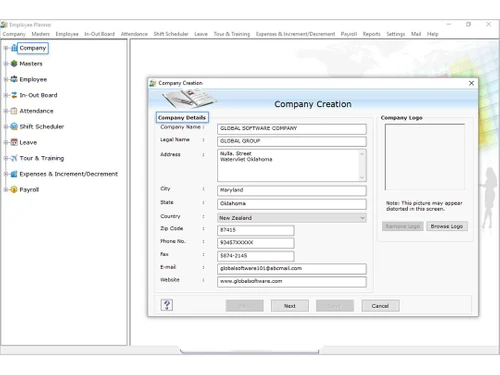
Task: Expand the Employee tree node
Action: click(x=6, y=79)
